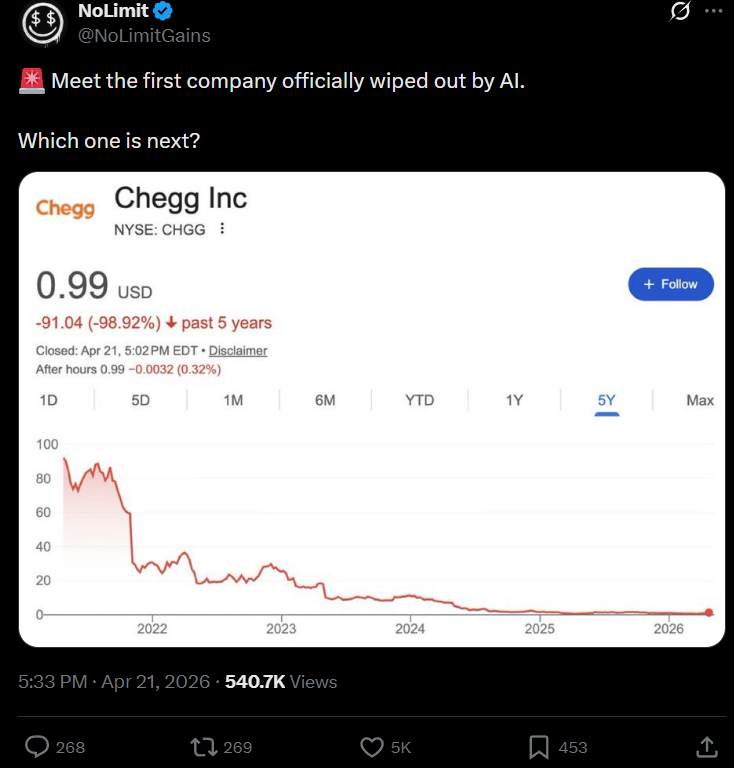Repost using the retweet icon
Screen dimensions: 734x768
203,746
